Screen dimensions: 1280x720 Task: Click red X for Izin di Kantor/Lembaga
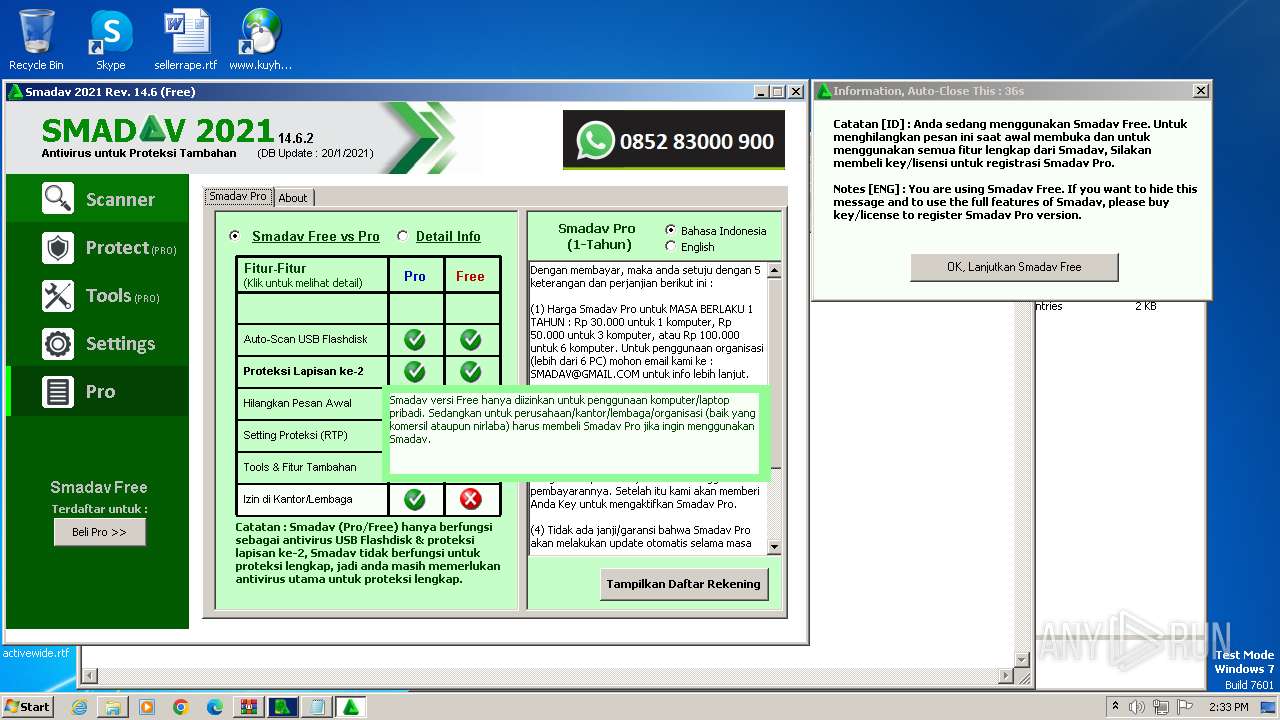coord(471,499)
